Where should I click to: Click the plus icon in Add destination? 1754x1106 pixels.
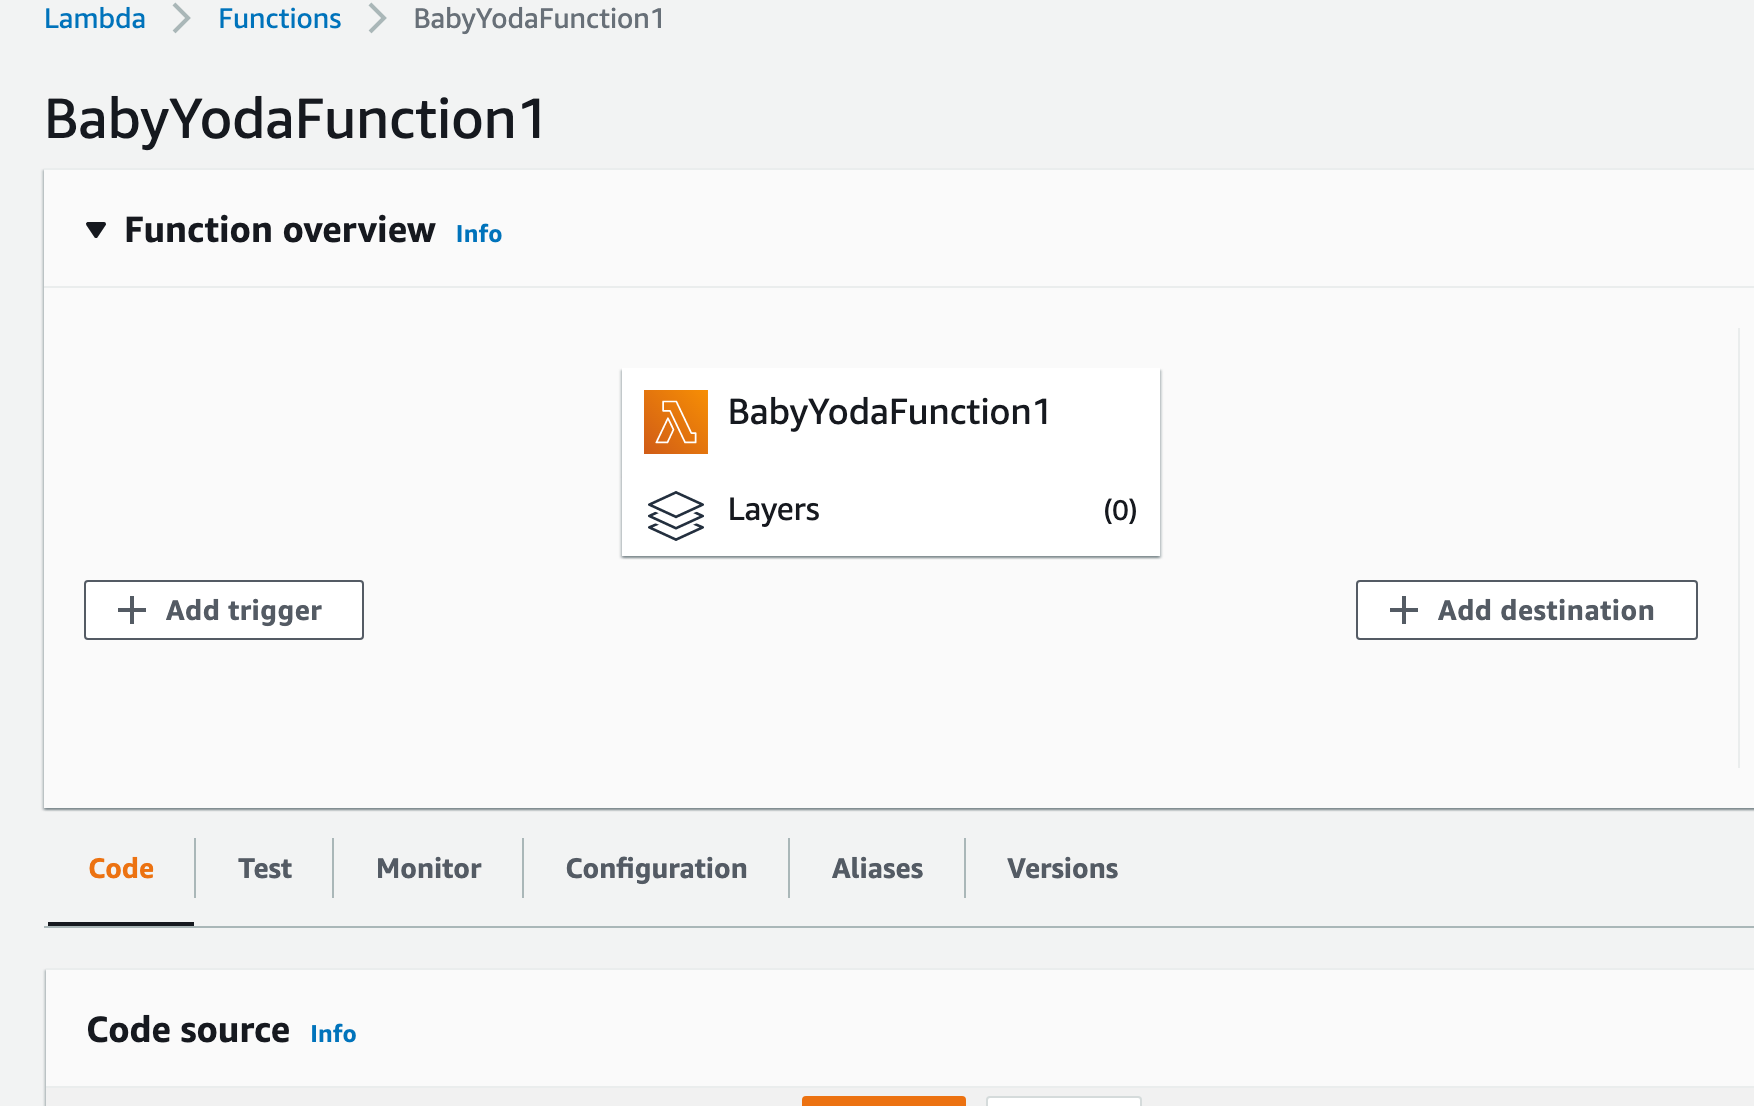1404,610
